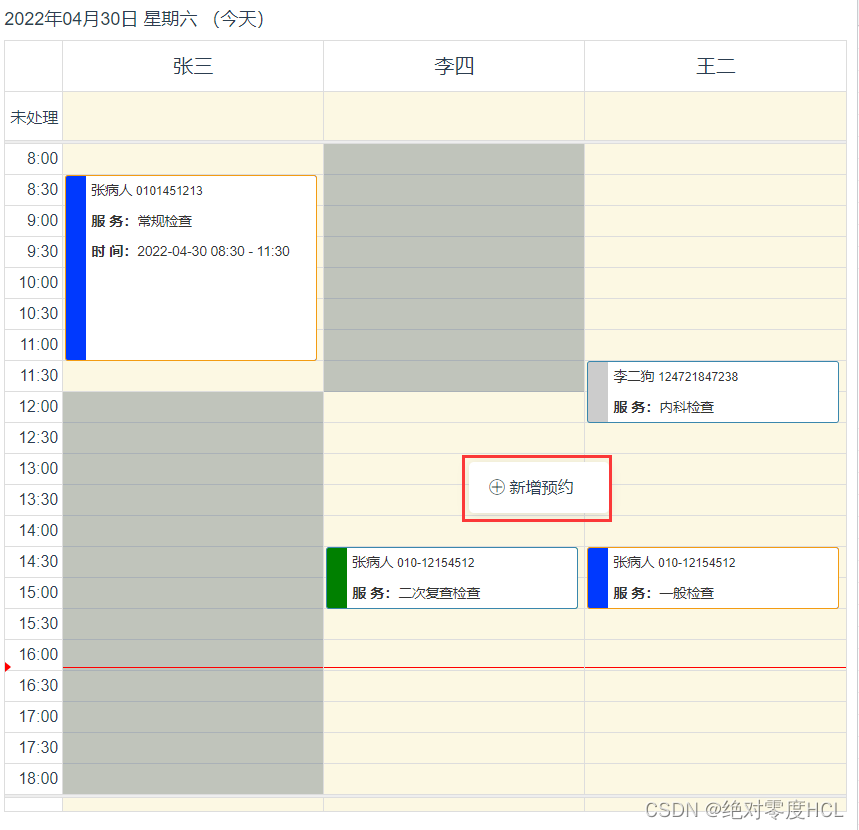The height and width of the screenshot is (830, 859).
Task: Click the grey status bar on 内科检查 card
Action: pos(598,392)
